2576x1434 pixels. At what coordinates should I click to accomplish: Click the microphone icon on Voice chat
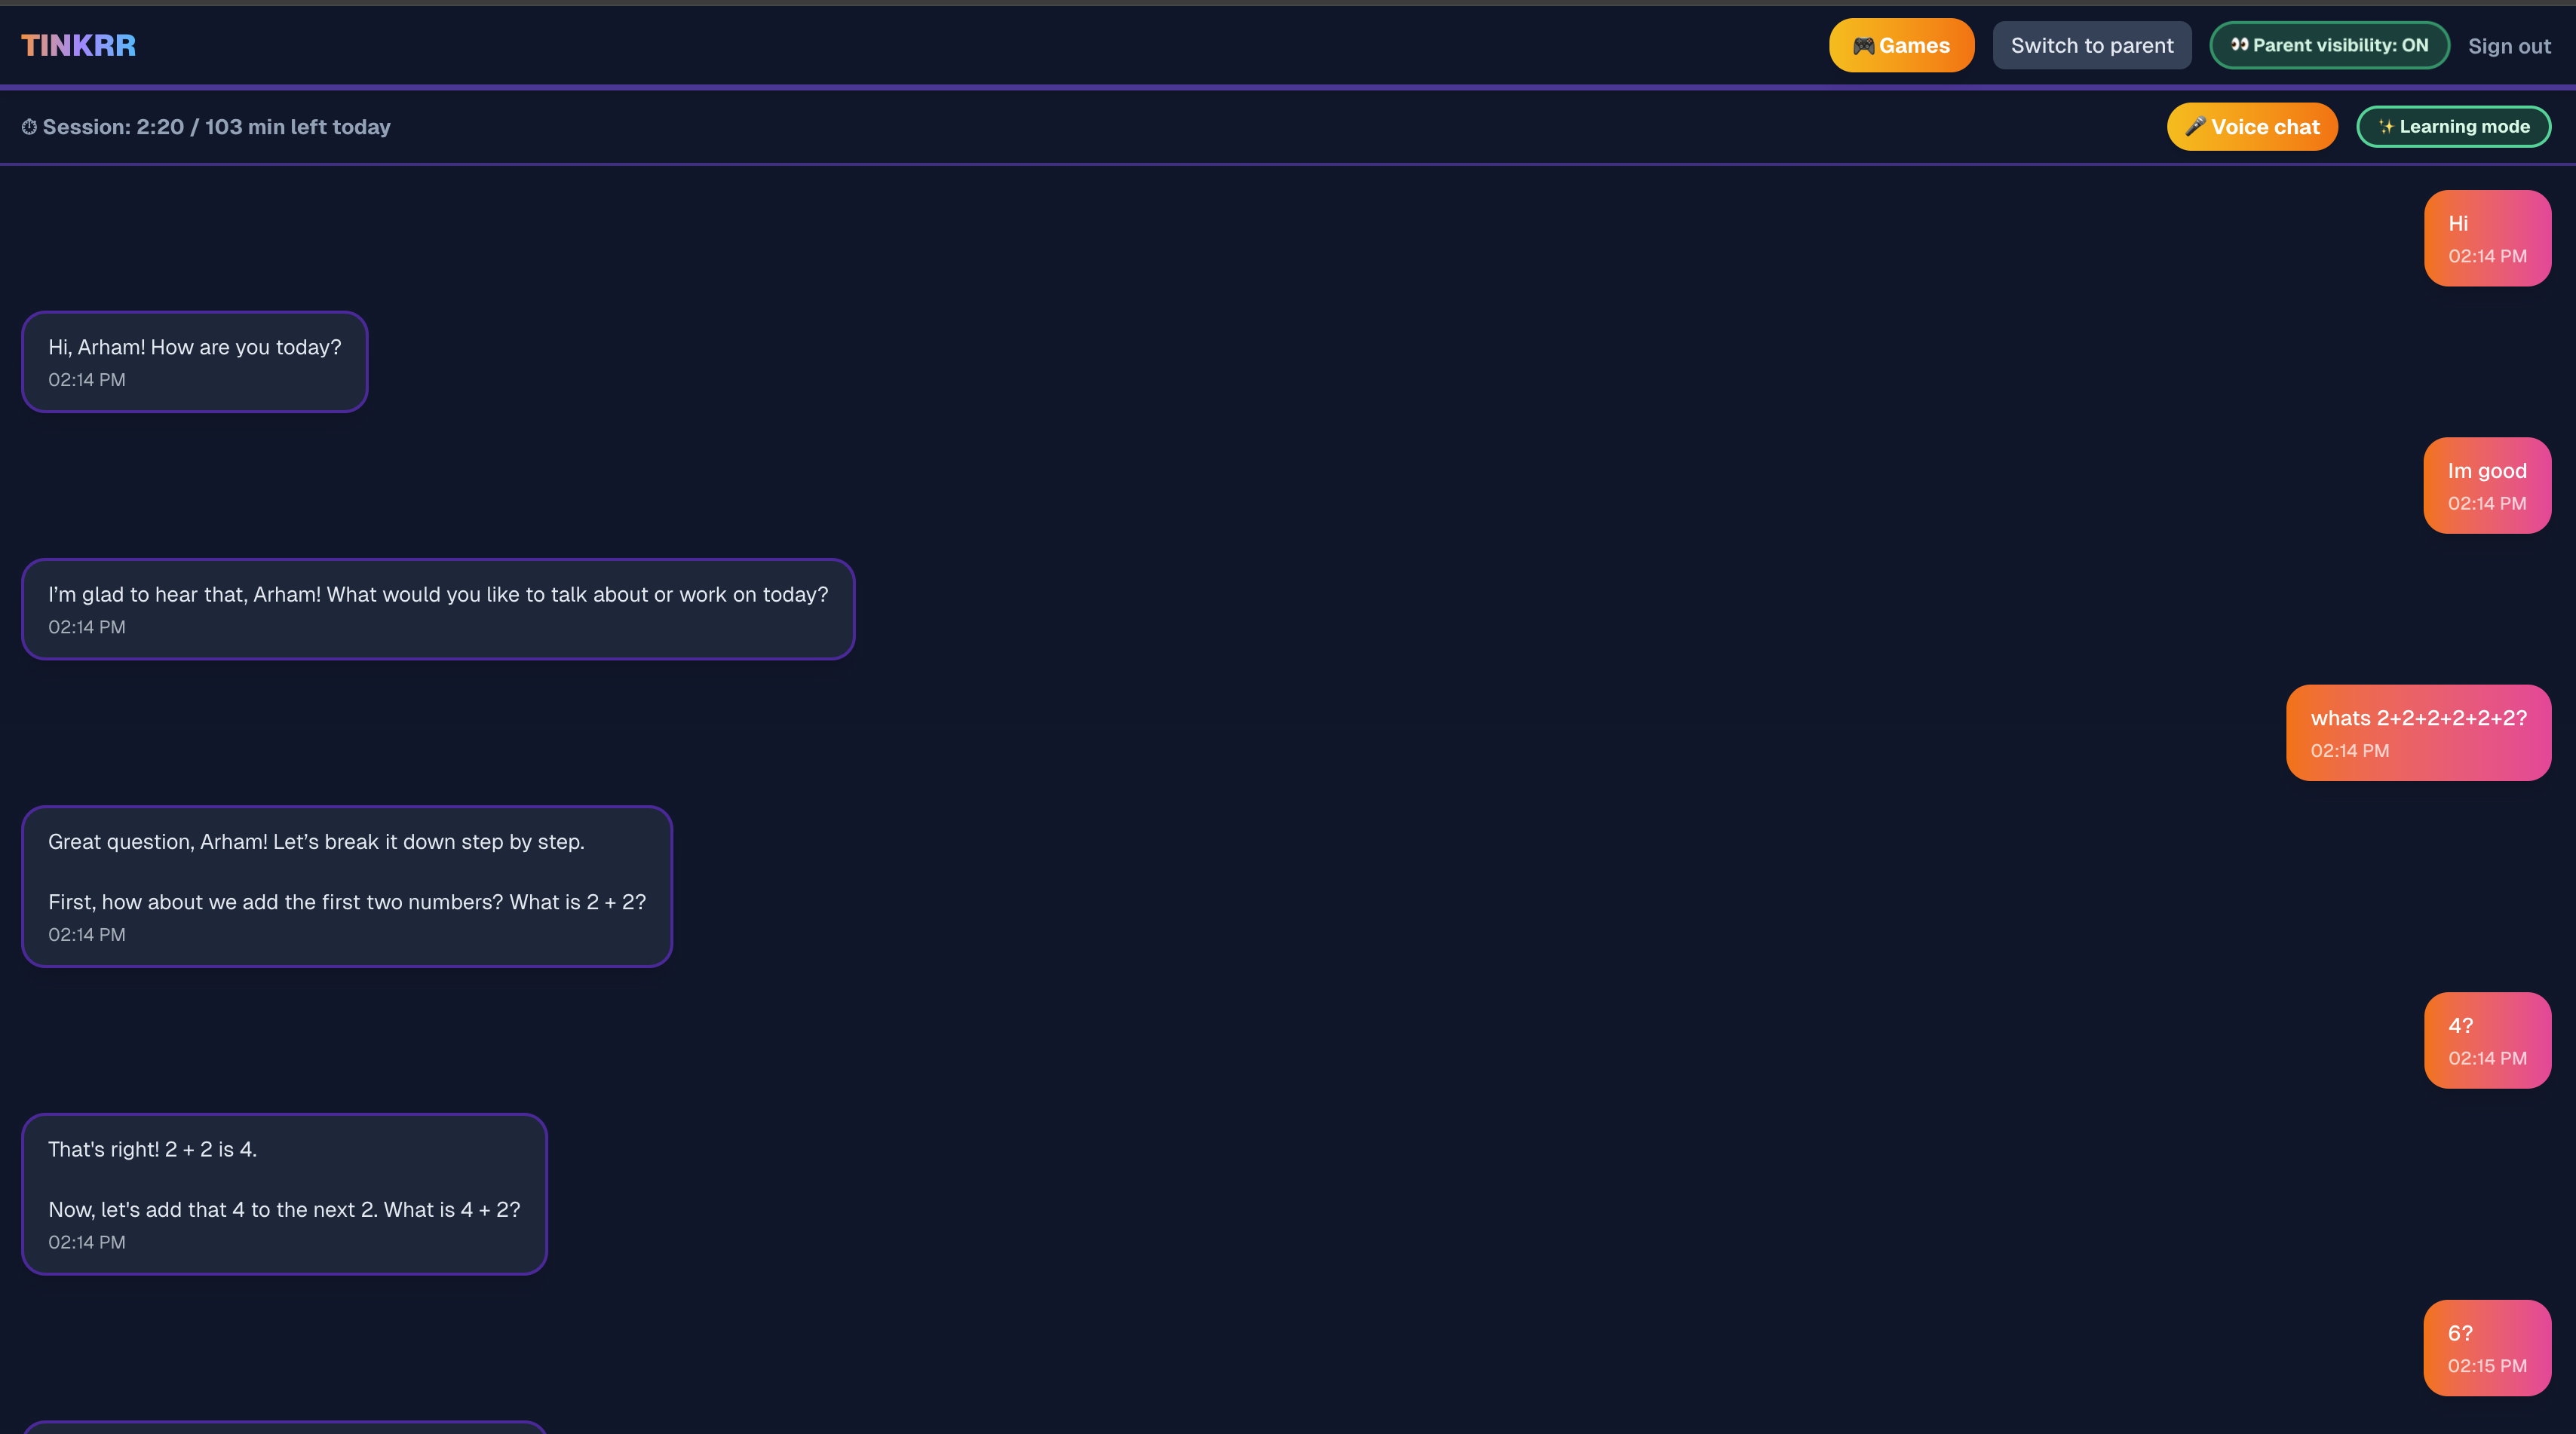(2195, 126)
